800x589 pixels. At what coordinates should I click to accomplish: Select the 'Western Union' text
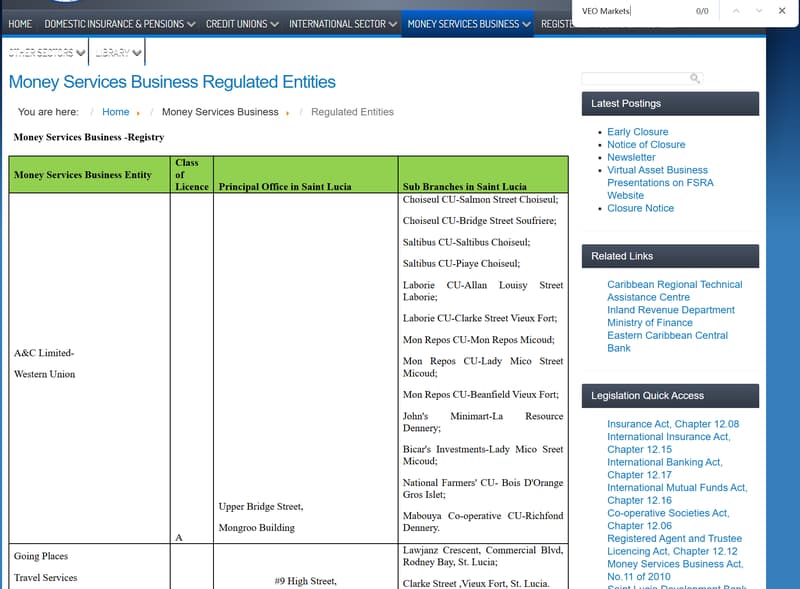pos(44,374)
